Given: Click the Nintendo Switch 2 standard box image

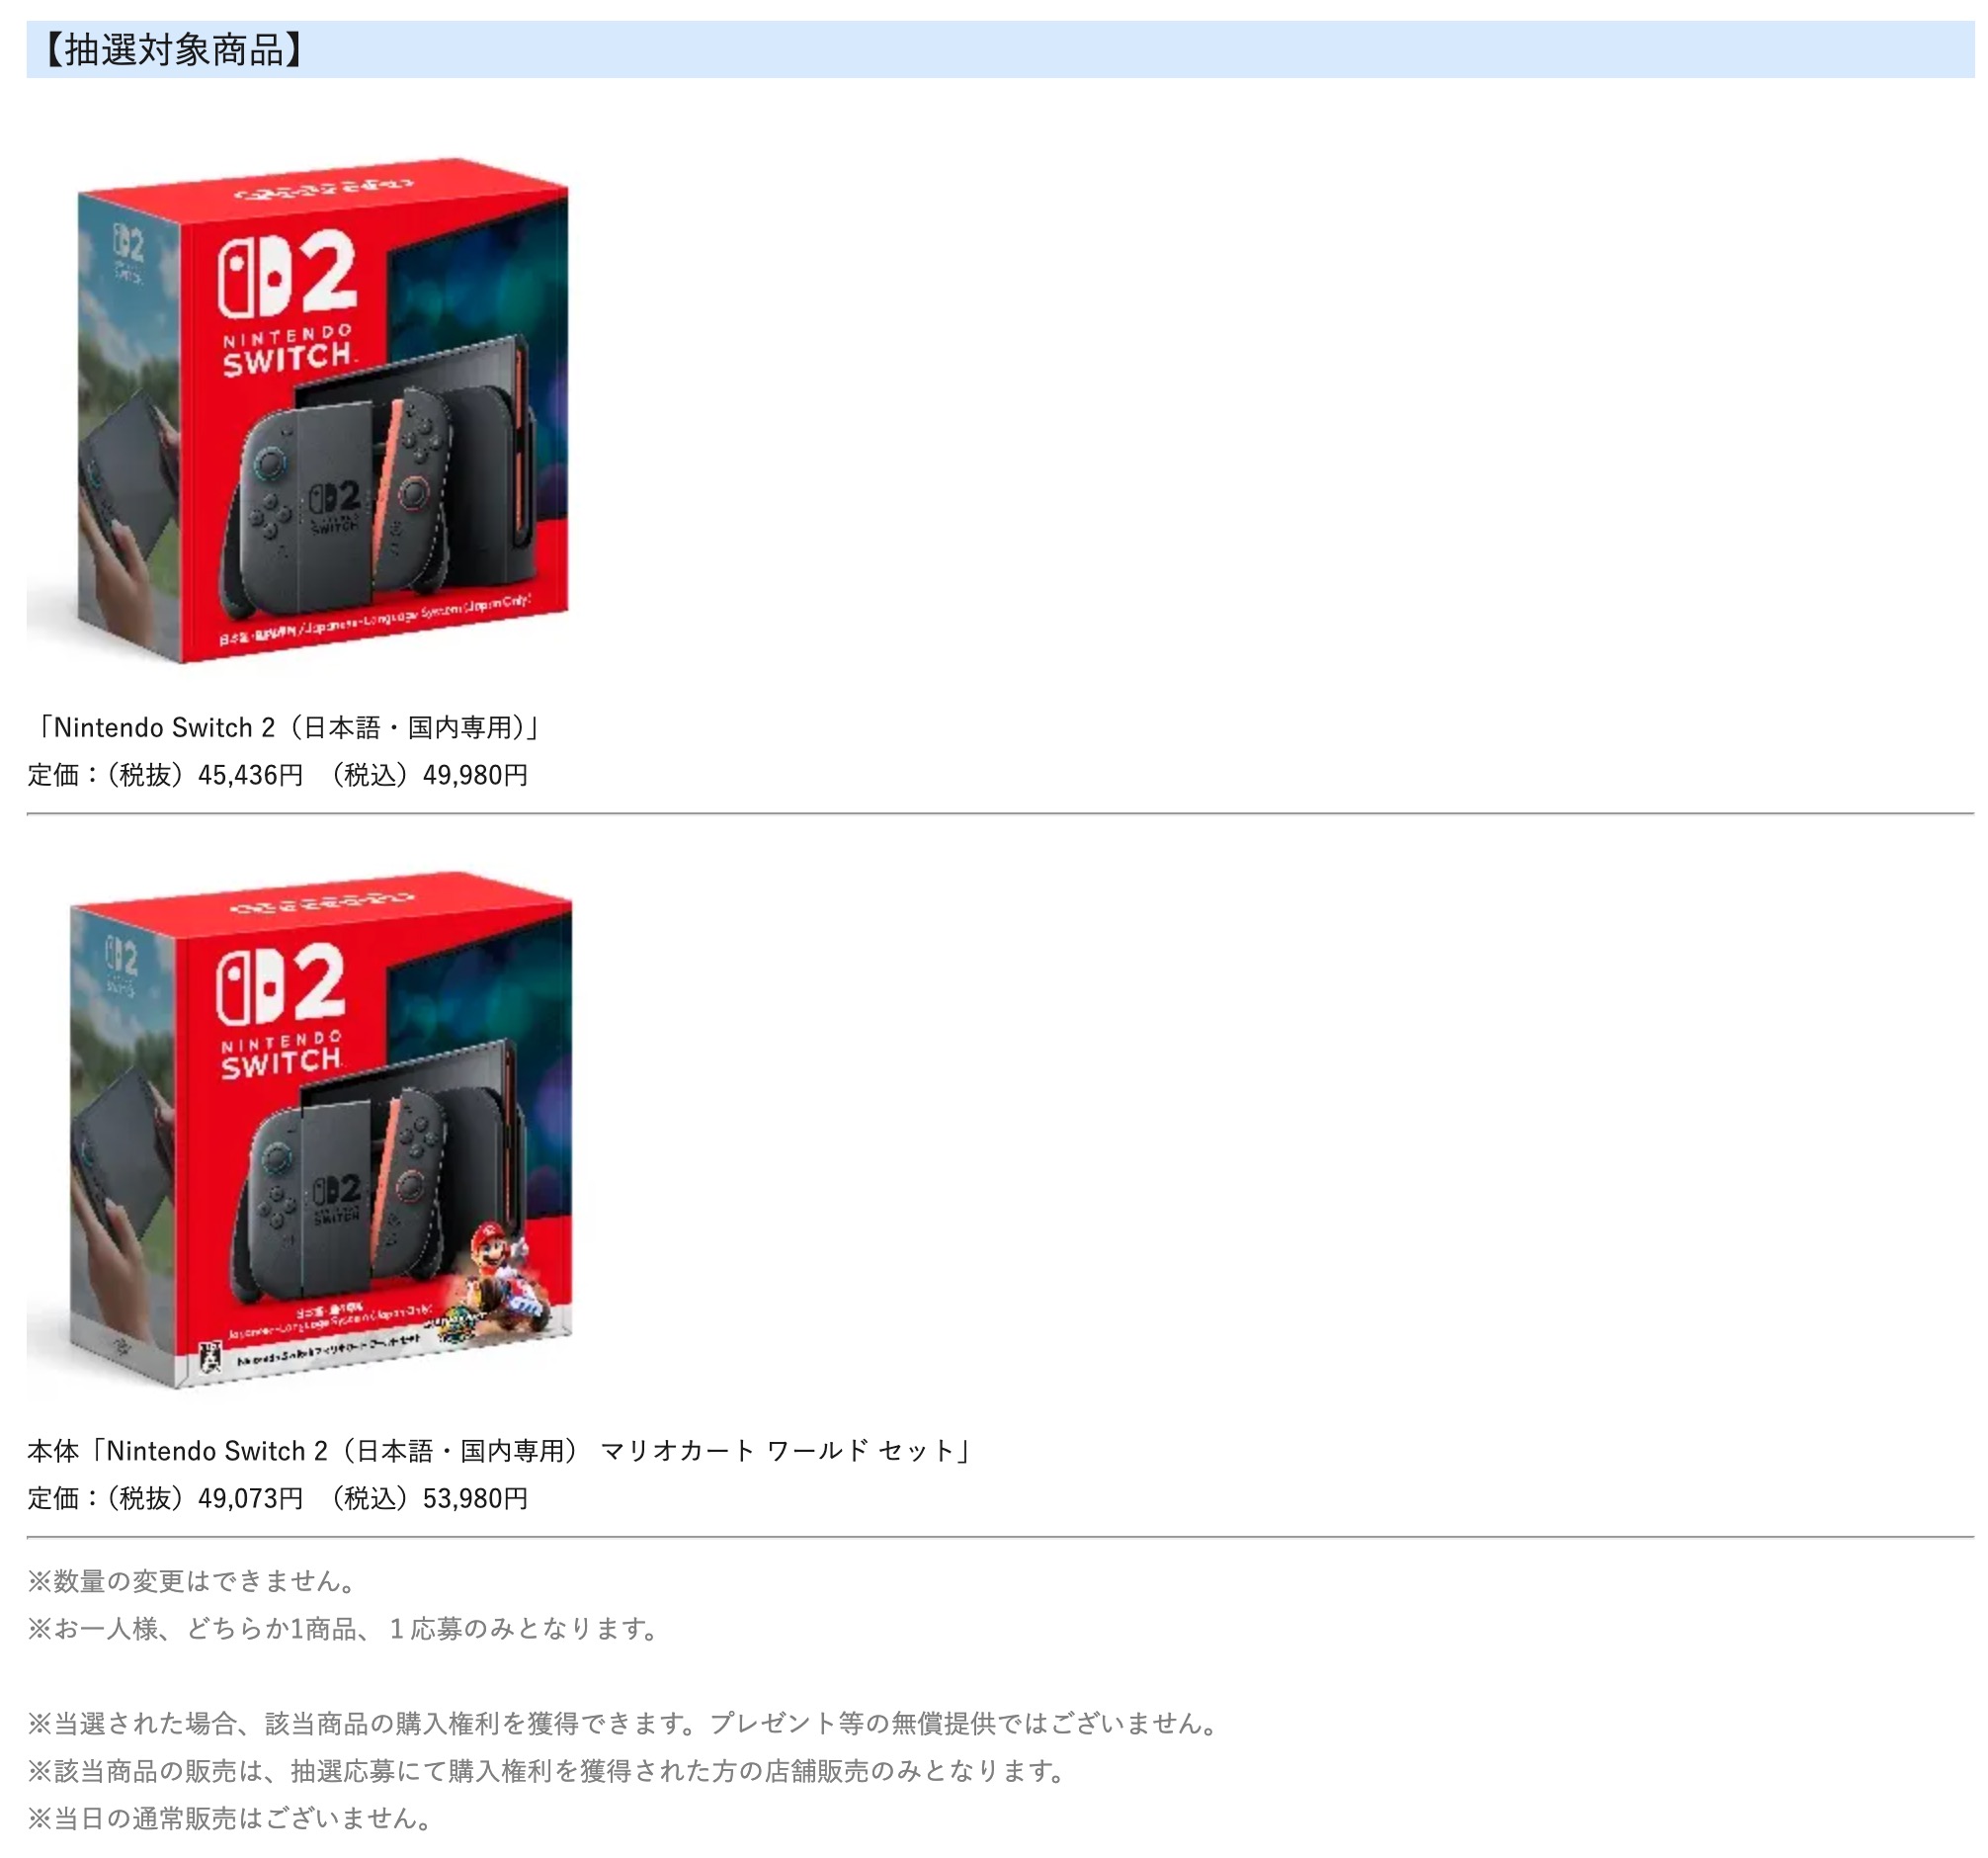Looking at the screenshot, I should tap(300, 411).
